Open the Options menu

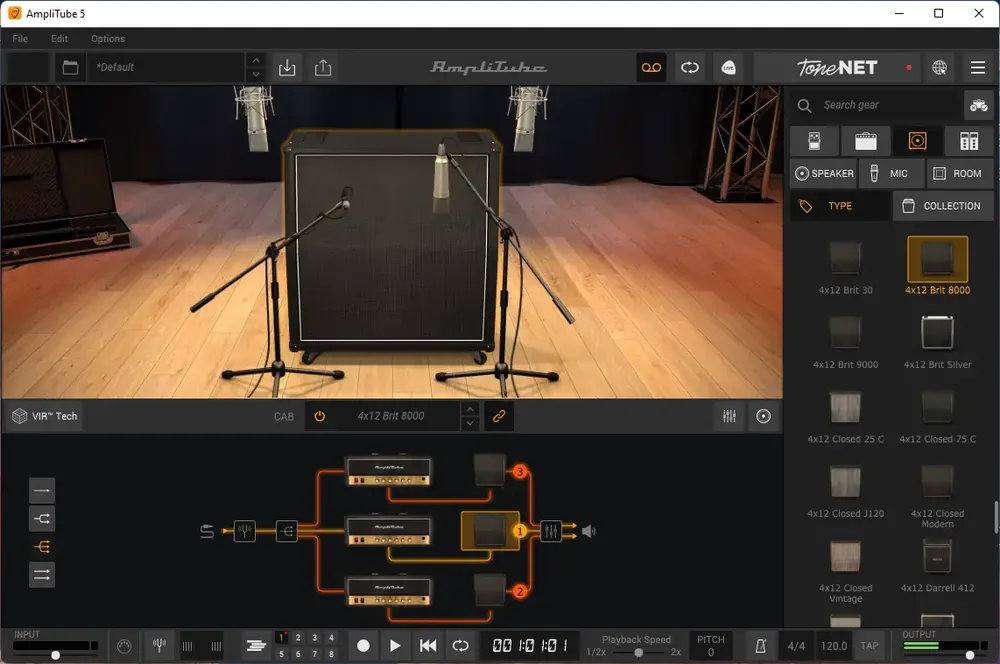click(108, 38)
